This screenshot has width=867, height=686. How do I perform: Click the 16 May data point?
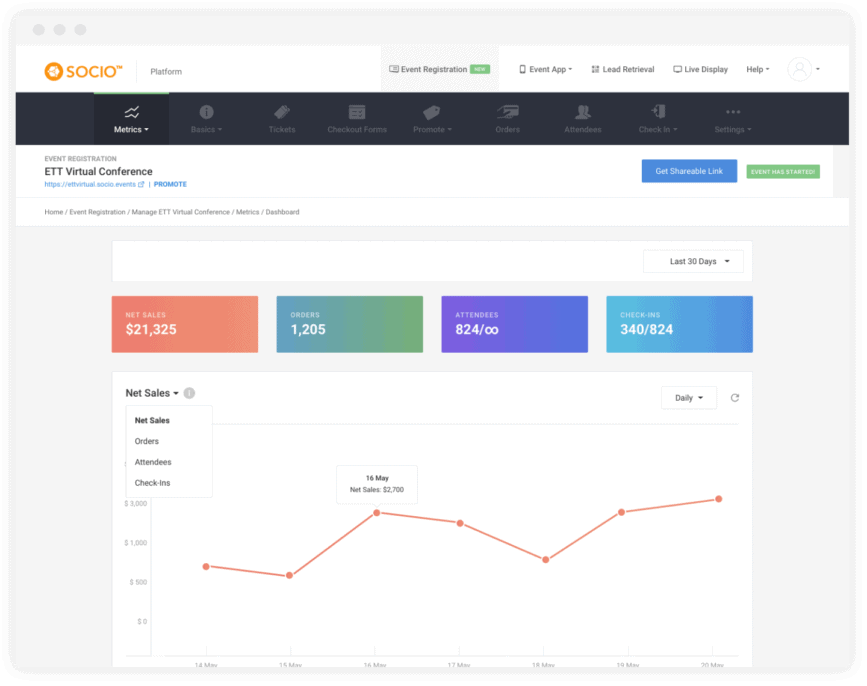pos(377,513)
